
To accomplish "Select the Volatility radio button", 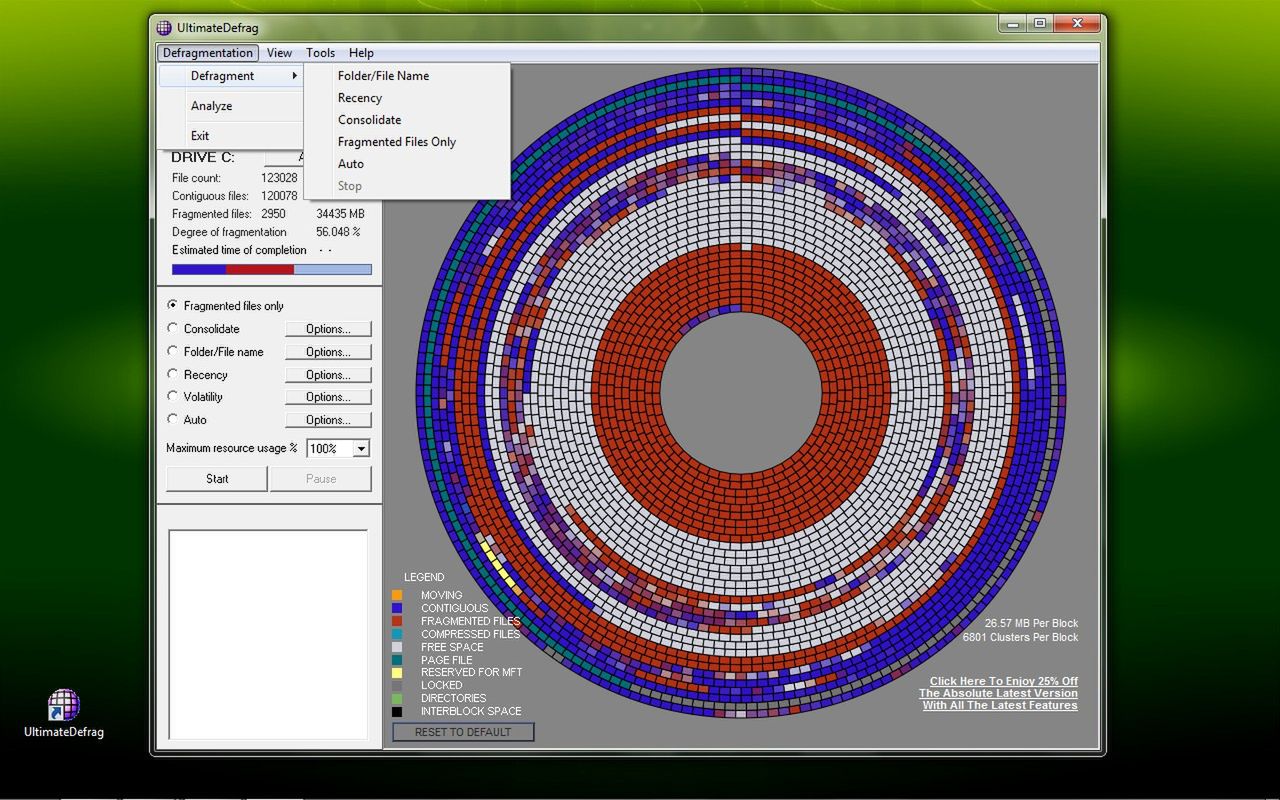I will point(173,396).
